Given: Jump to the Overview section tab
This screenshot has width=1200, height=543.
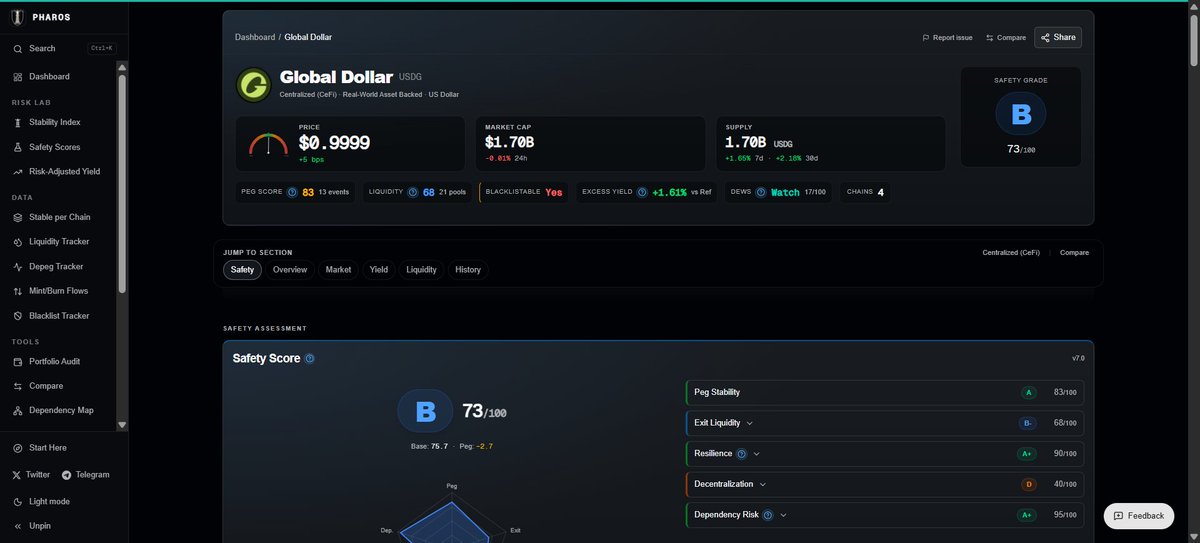Looking at the screenshot, I should [290, 270].
